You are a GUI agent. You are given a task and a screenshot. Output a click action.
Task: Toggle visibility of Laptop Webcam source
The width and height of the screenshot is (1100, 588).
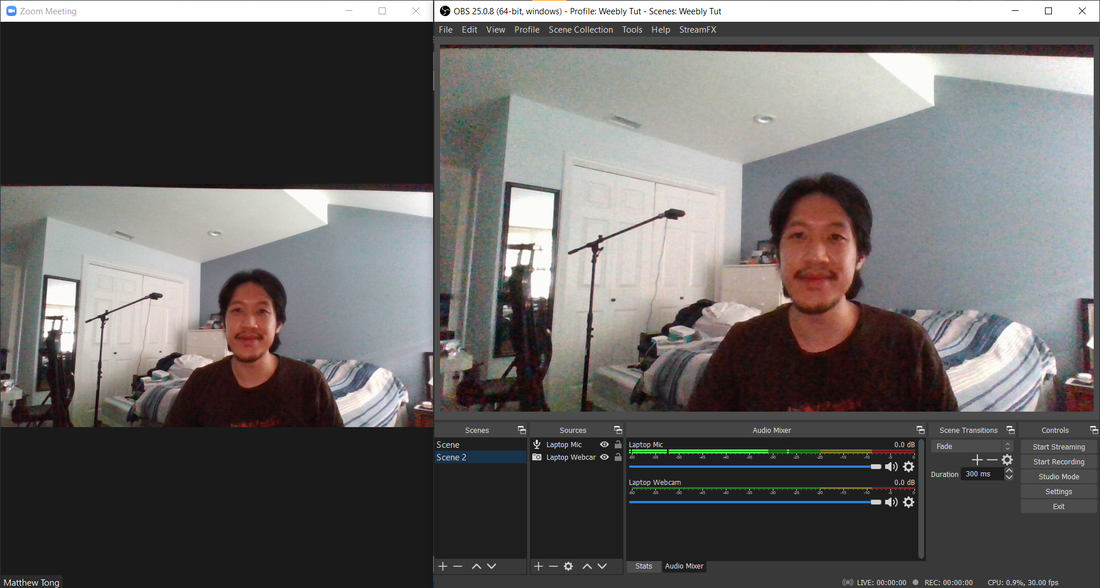[604, 457]
